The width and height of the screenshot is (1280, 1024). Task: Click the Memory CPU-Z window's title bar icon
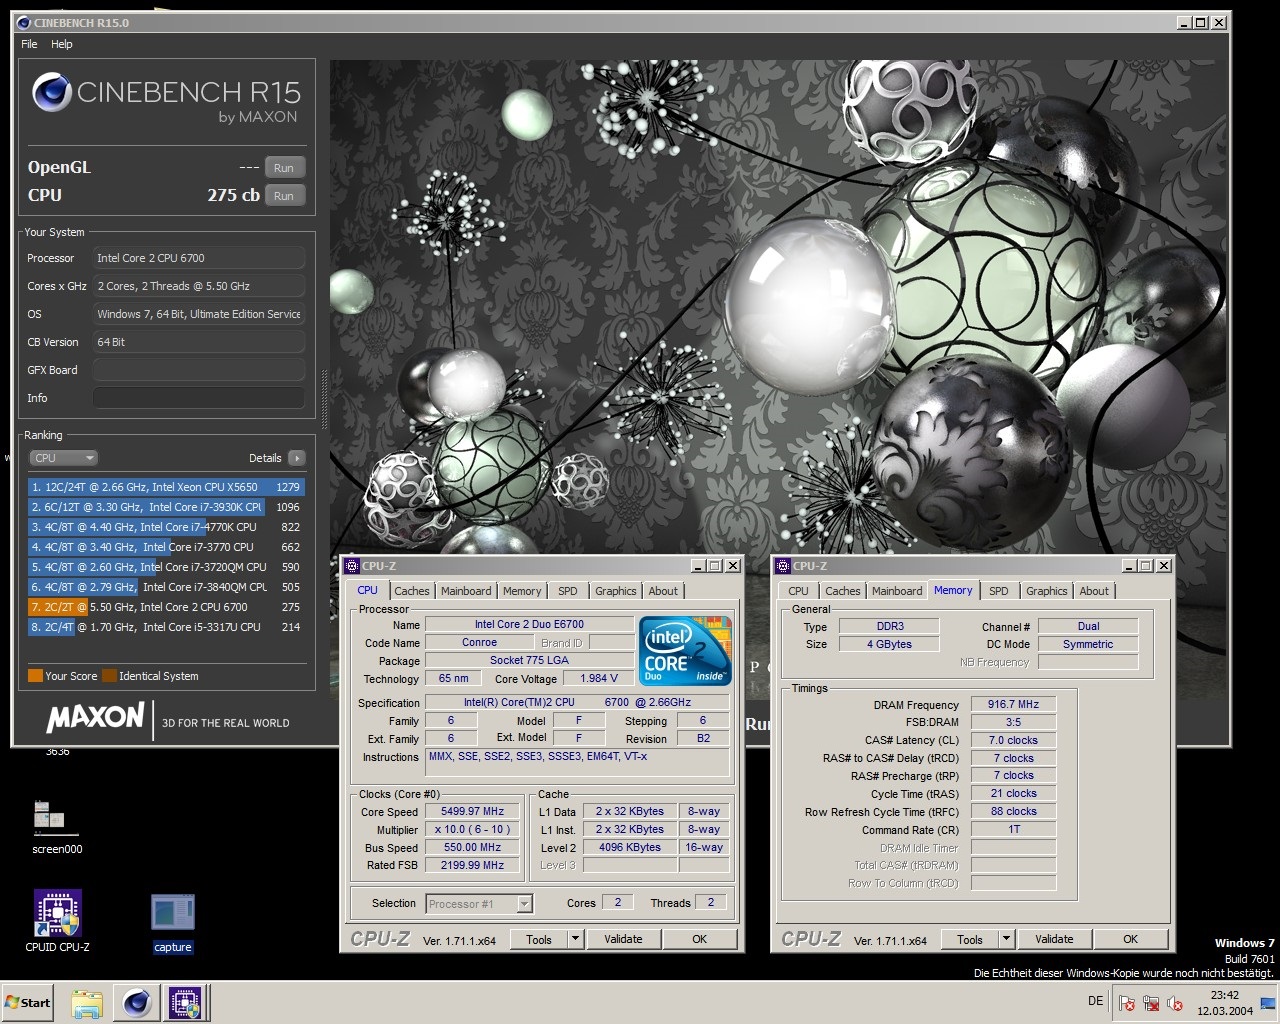[x=783, y=566]
